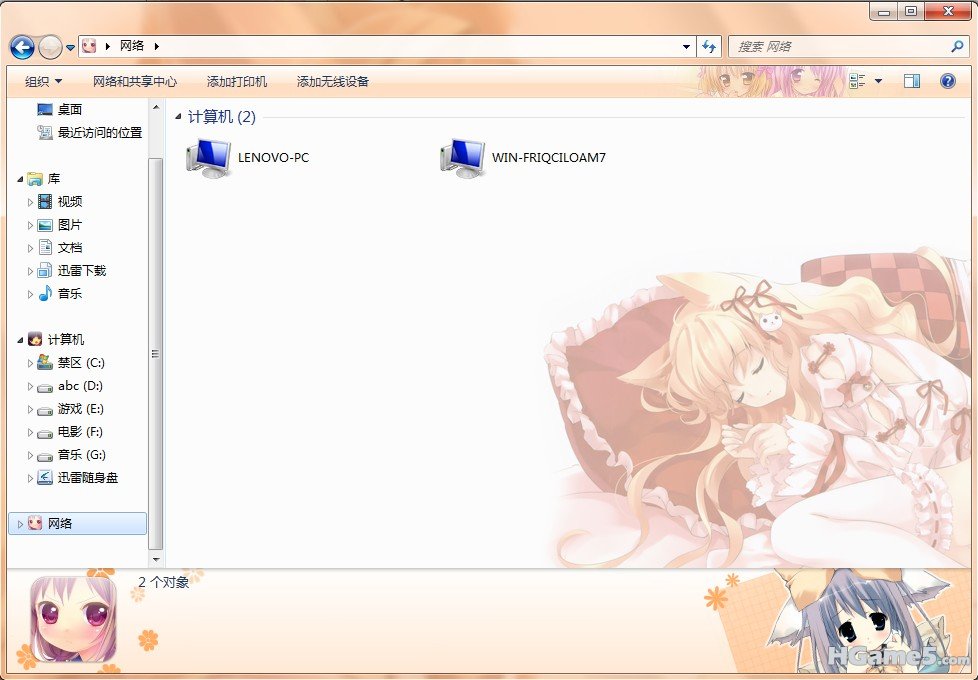Click 添加无线设备 button
978x680 pixels.
(x=333, y=81)
